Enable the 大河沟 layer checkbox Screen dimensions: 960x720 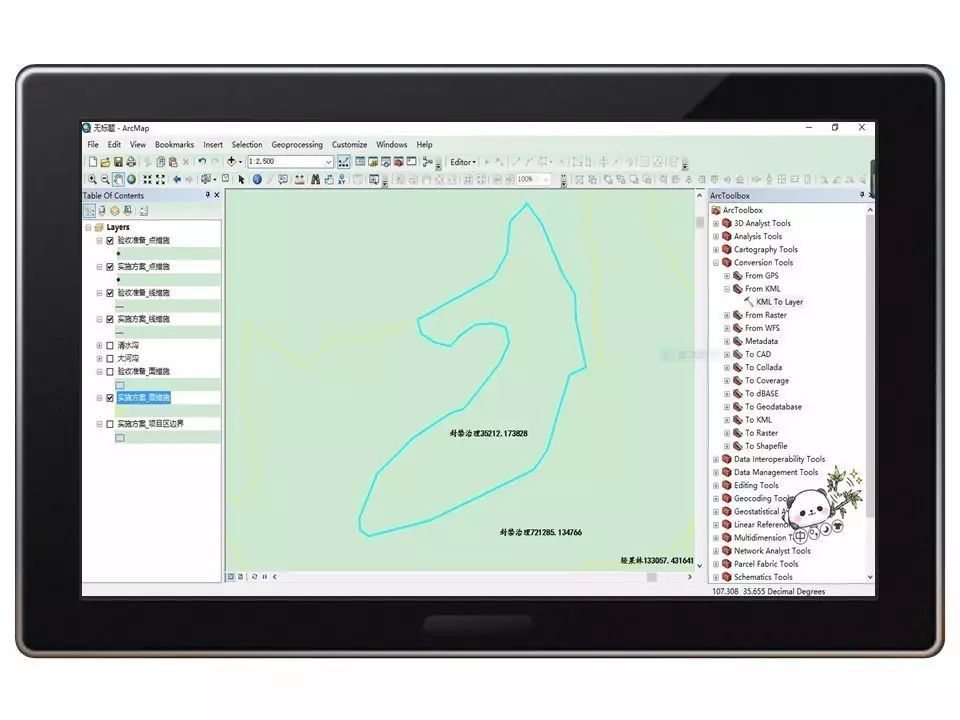tap(110, 358)
